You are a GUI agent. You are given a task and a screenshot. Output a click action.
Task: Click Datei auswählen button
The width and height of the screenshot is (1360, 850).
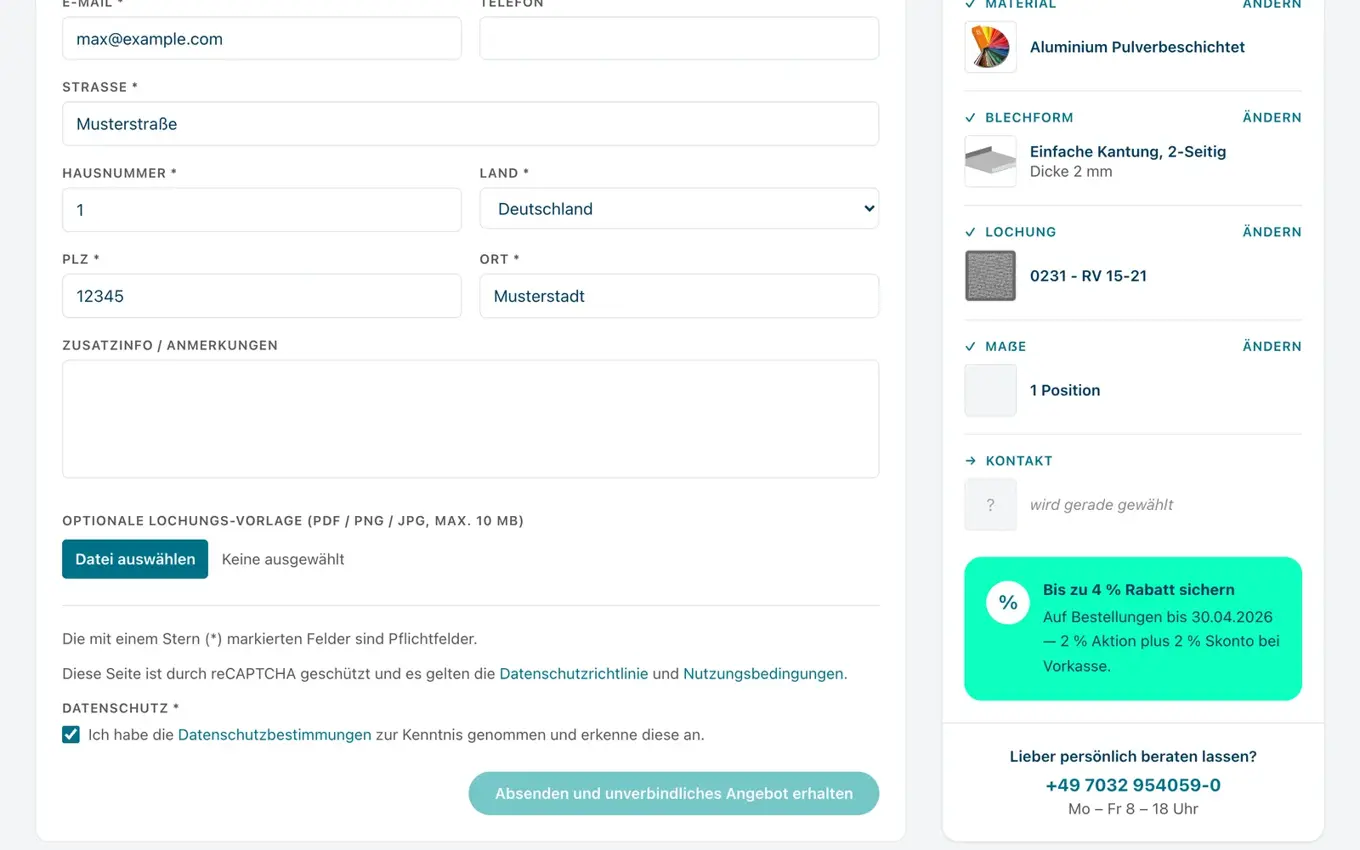point(135,559)
